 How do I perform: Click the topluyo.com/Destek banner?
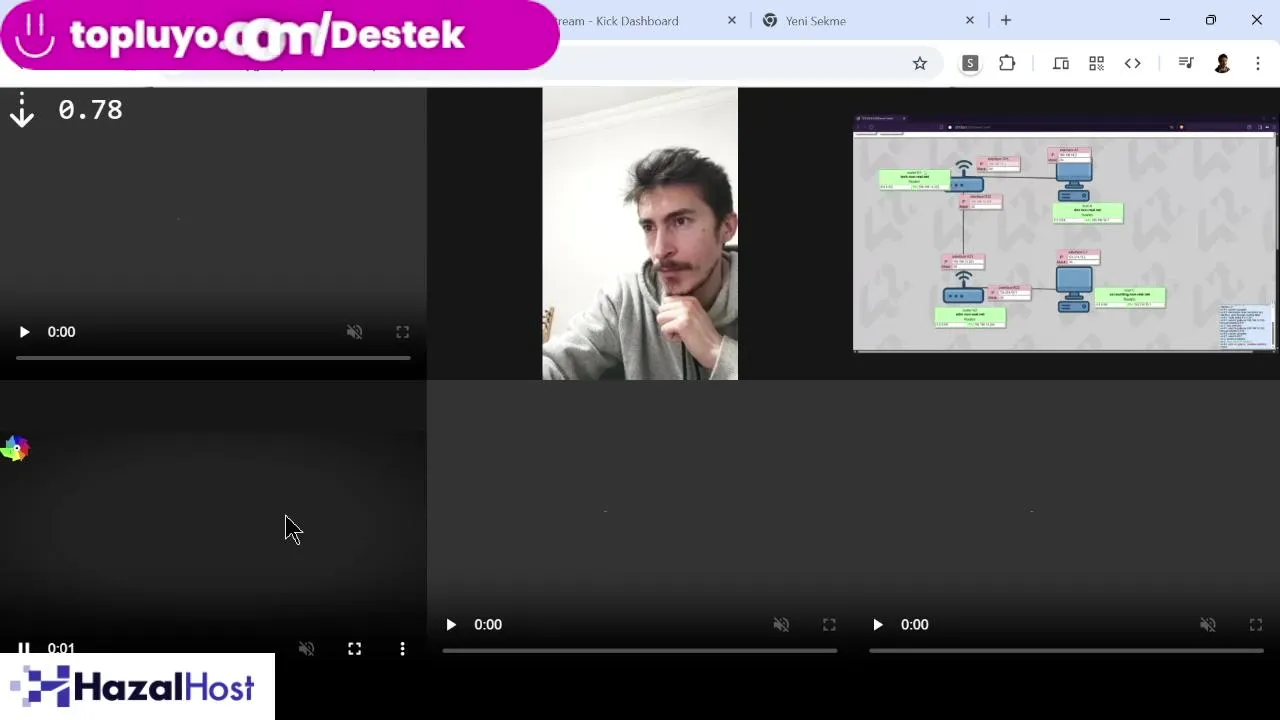(x=279, y=35)
